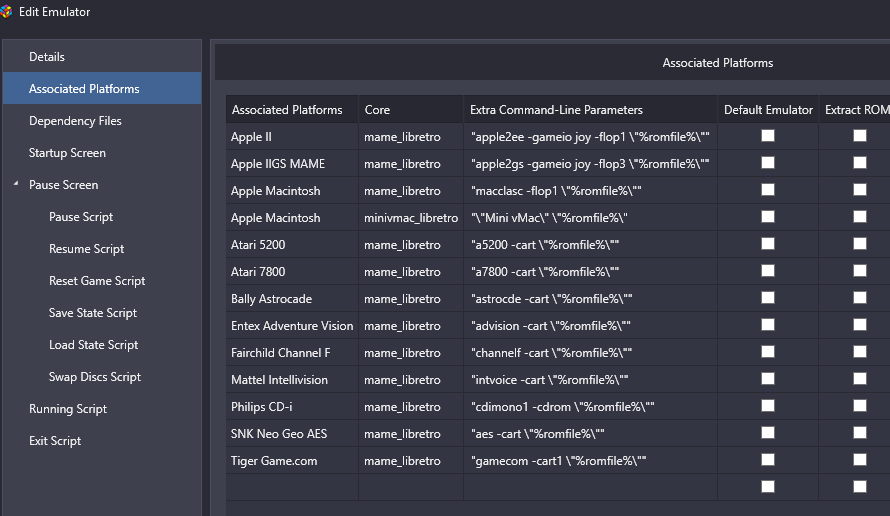Check Default Emulator for minivmac_libretro row
The image size is (890, 516).
[768, 217]
